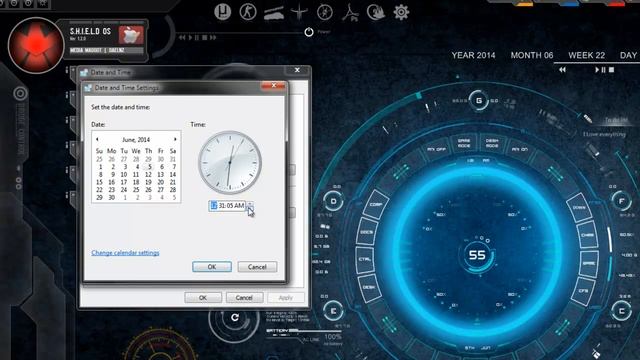Open Change calendar settings link
The height and width of the screenshot is (360, 640).
point(125,253)
